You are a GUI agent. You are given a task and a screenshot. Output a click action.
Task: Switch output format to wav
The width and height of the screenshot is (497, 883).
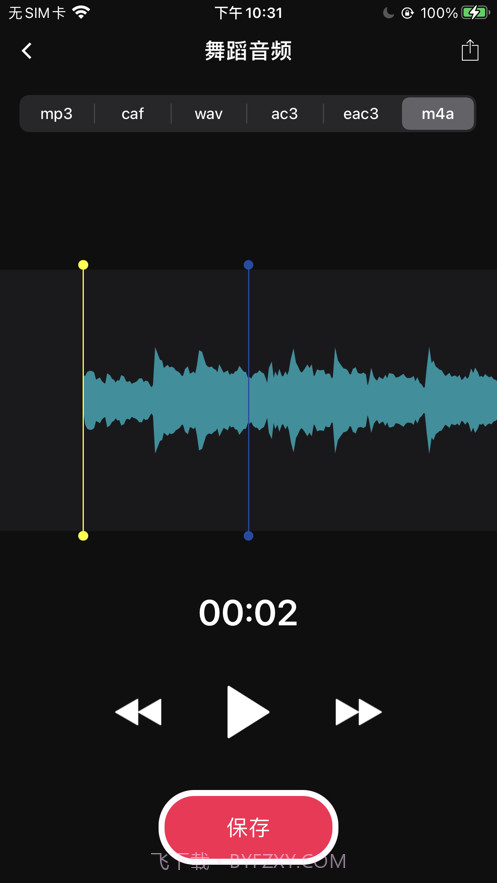[x=209, y=114]
